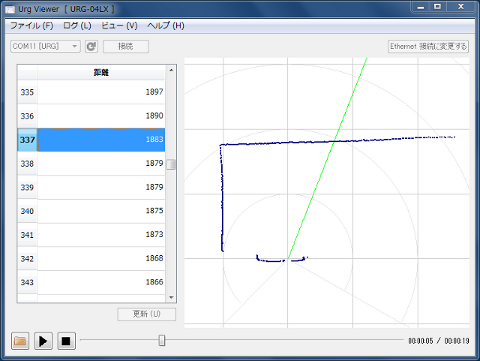
Task: Click the 接続 connect button
Action: pos(126,46)
